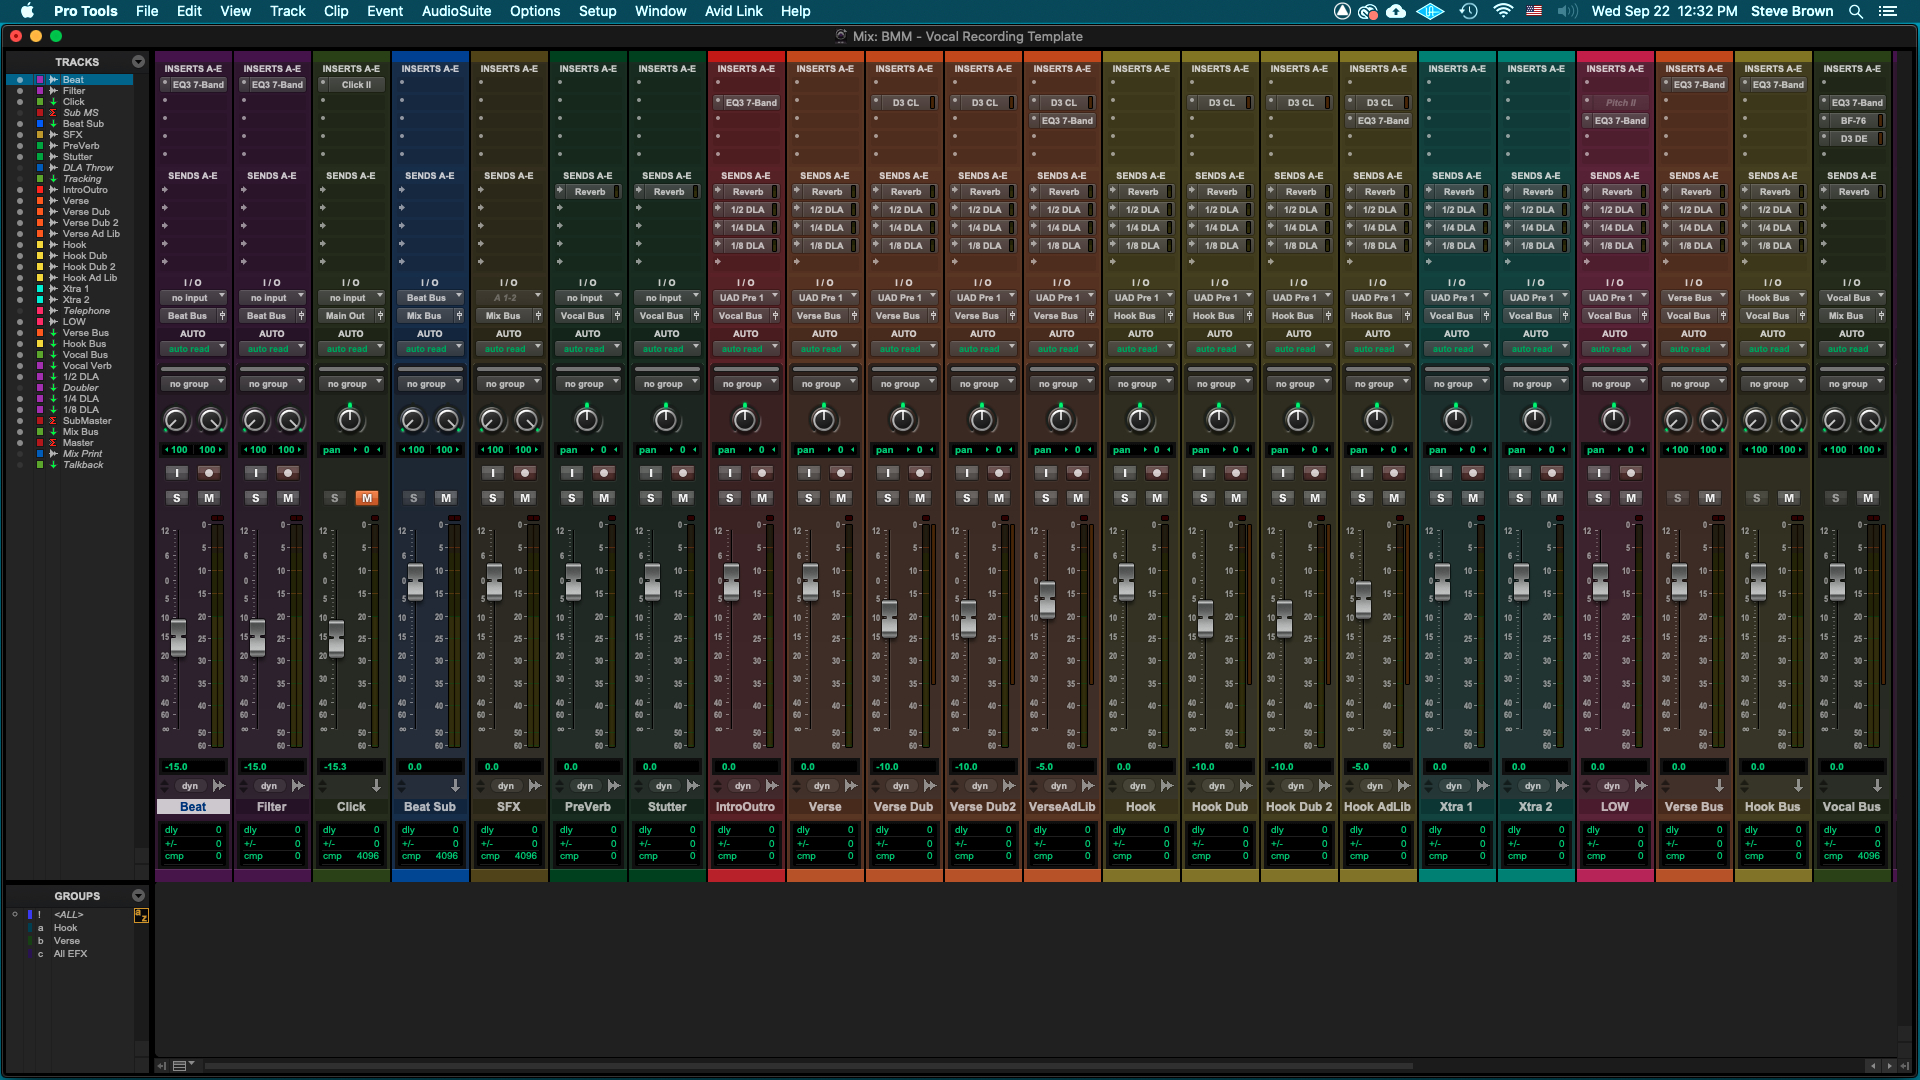Image resolution: width=1920 pixels, height=1080 pixels.
Task: Click the Mix Bus aux track icon in the tracks list
Action: pyautogui.click(x=53, y=432)
